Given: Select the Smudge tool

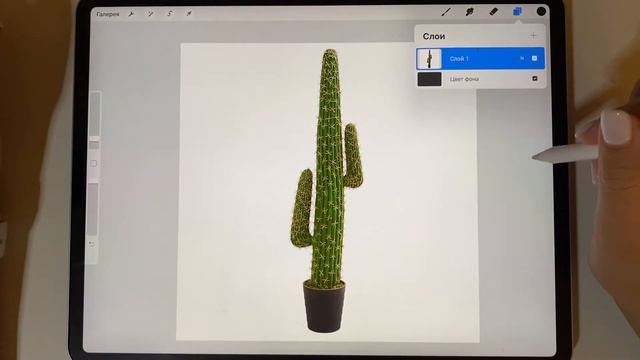Looking at the screenshot, I should pos(469,12).
